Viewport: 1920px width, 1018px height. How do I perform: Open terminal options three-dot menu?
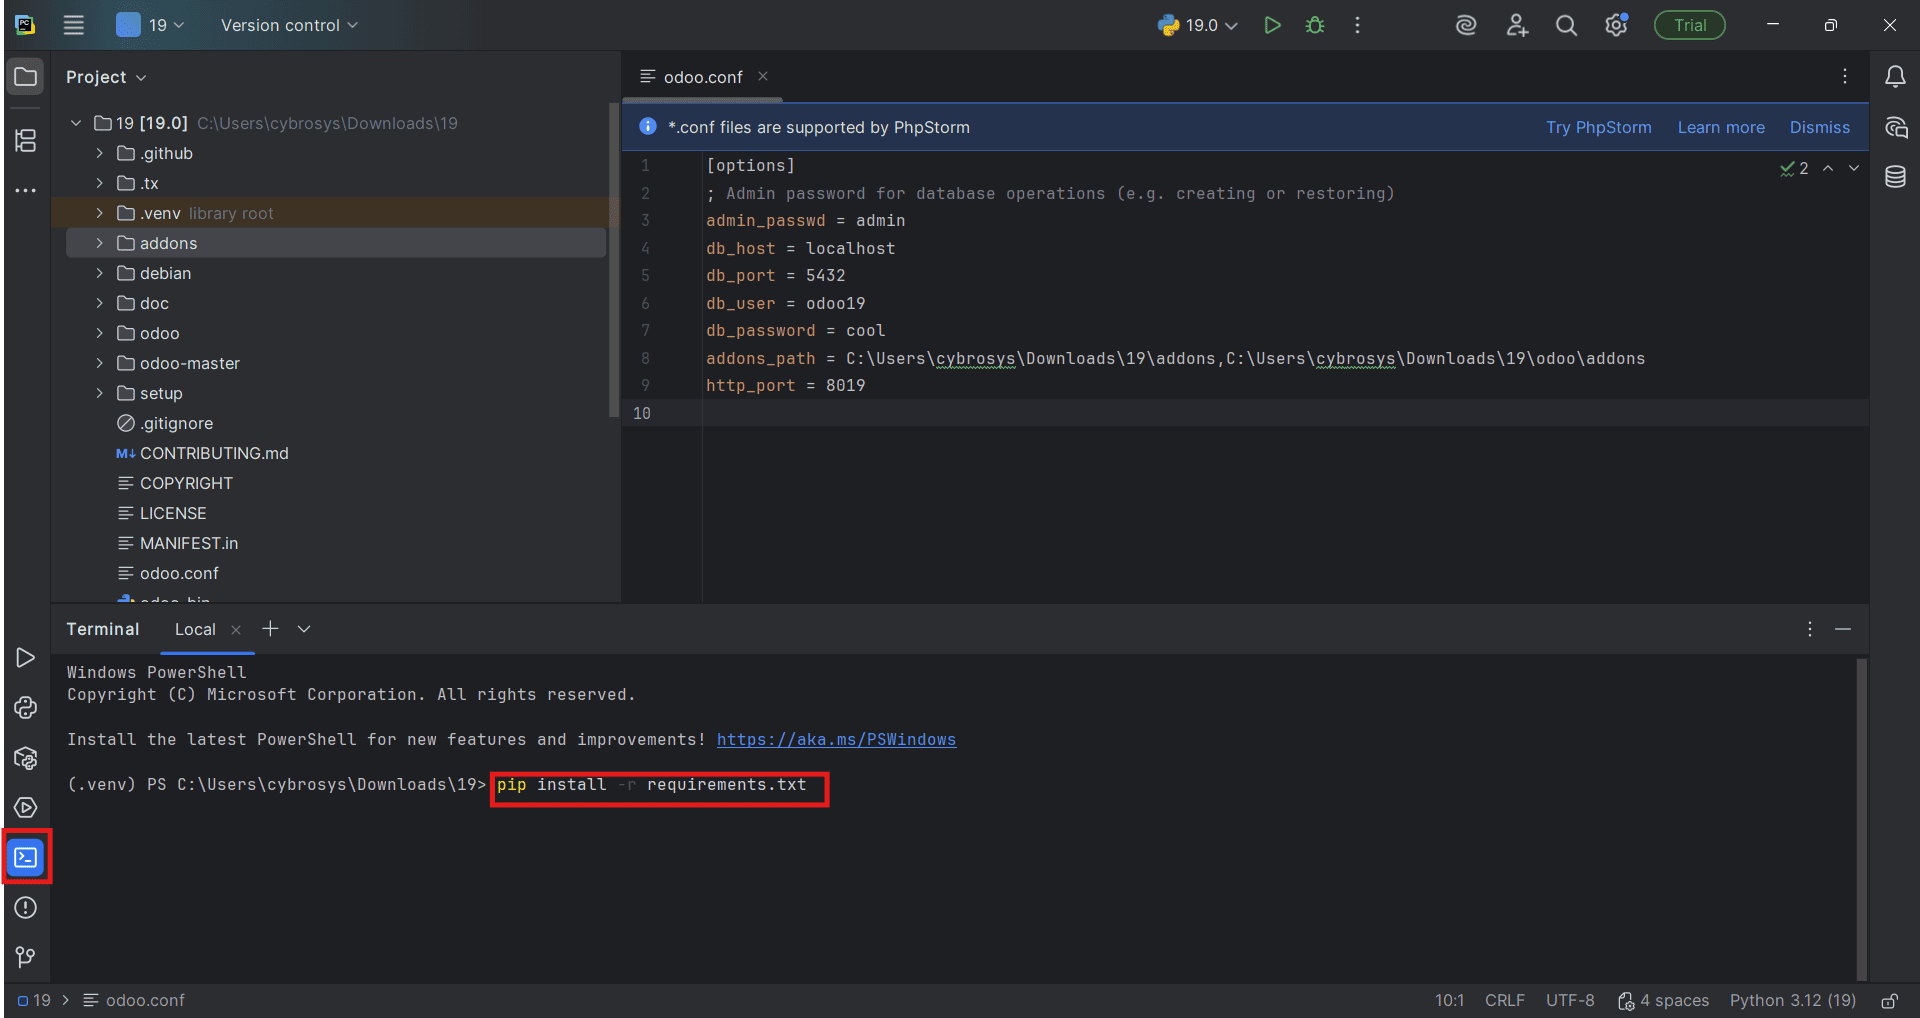click(1810, 629)
